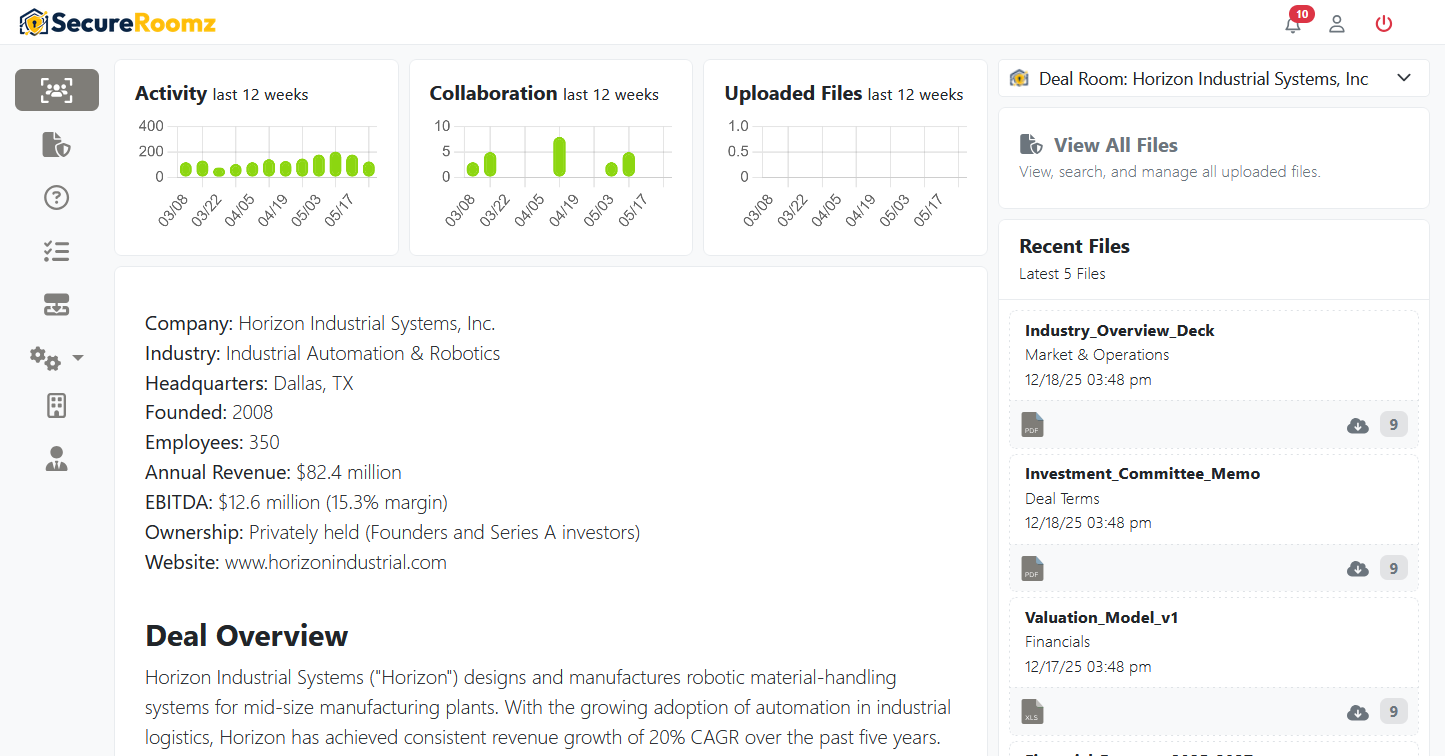Open the question mark Q&A sidebar icon
This screenshot has width=1445, height=756.
(56, 197)
